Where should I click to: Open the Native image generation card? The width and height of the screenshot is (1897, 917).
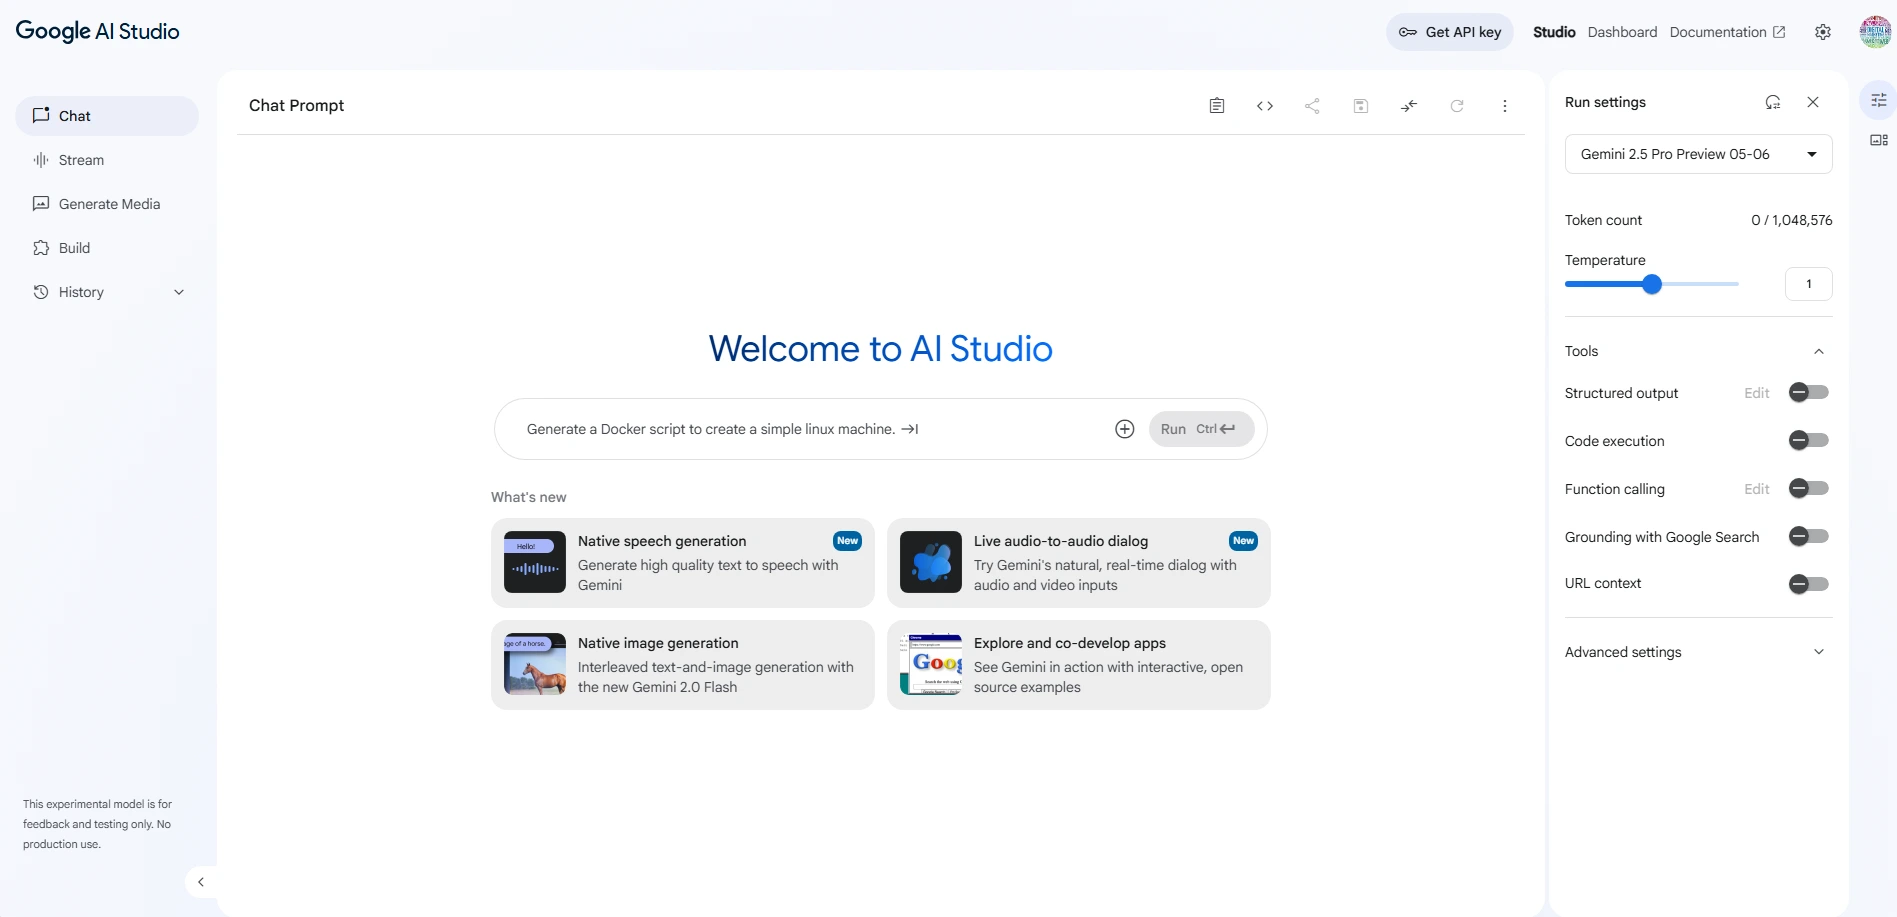click(x=683, y=665)
